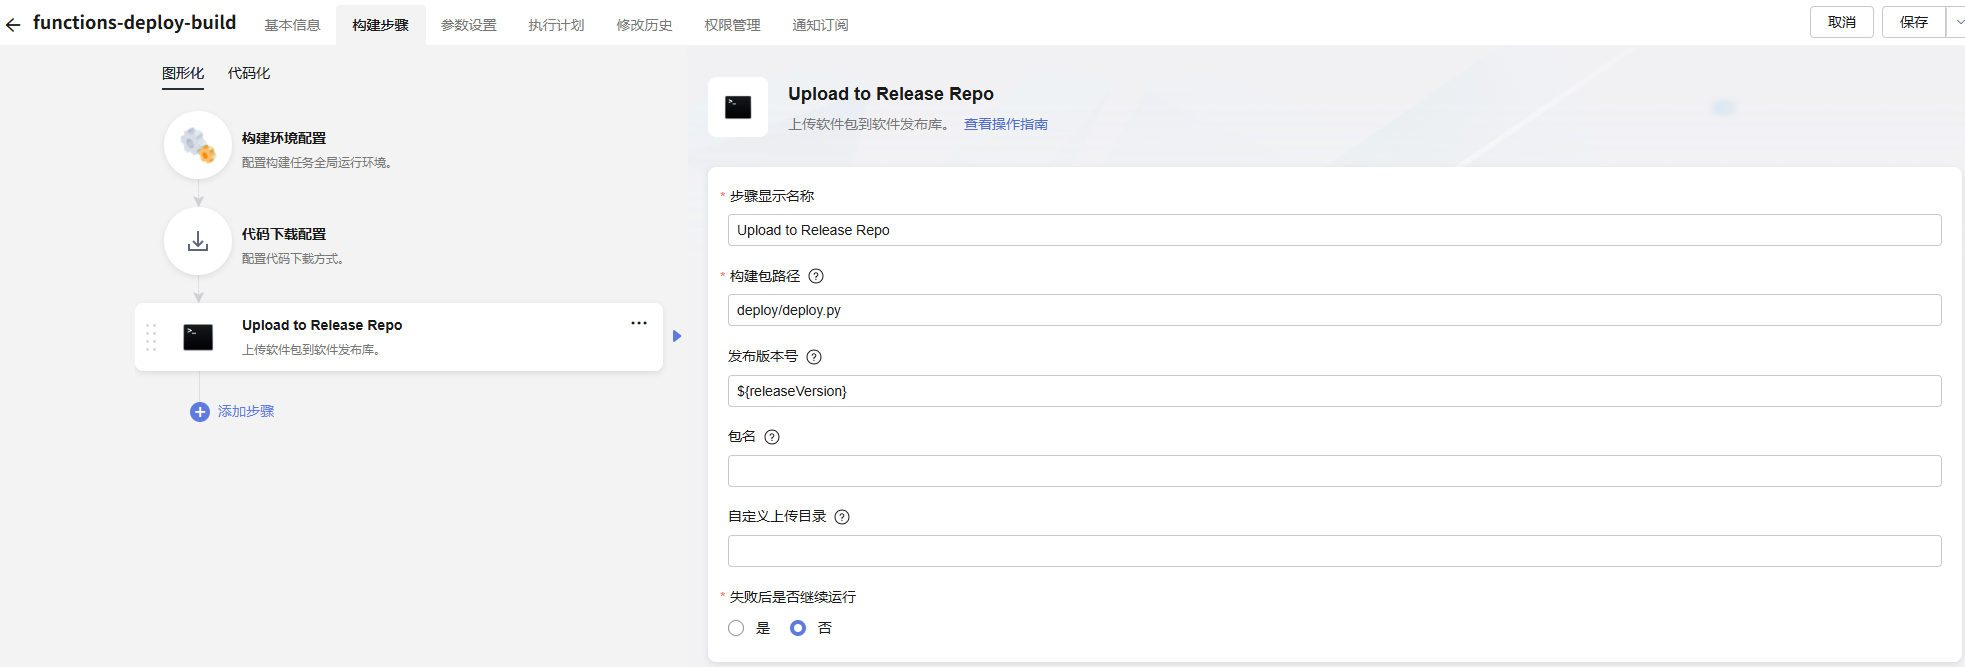Image resolution: width=1965 pixels, height=667 pixels.
Task: Switch to the 参数设置 tab
Action: point(468,25)
